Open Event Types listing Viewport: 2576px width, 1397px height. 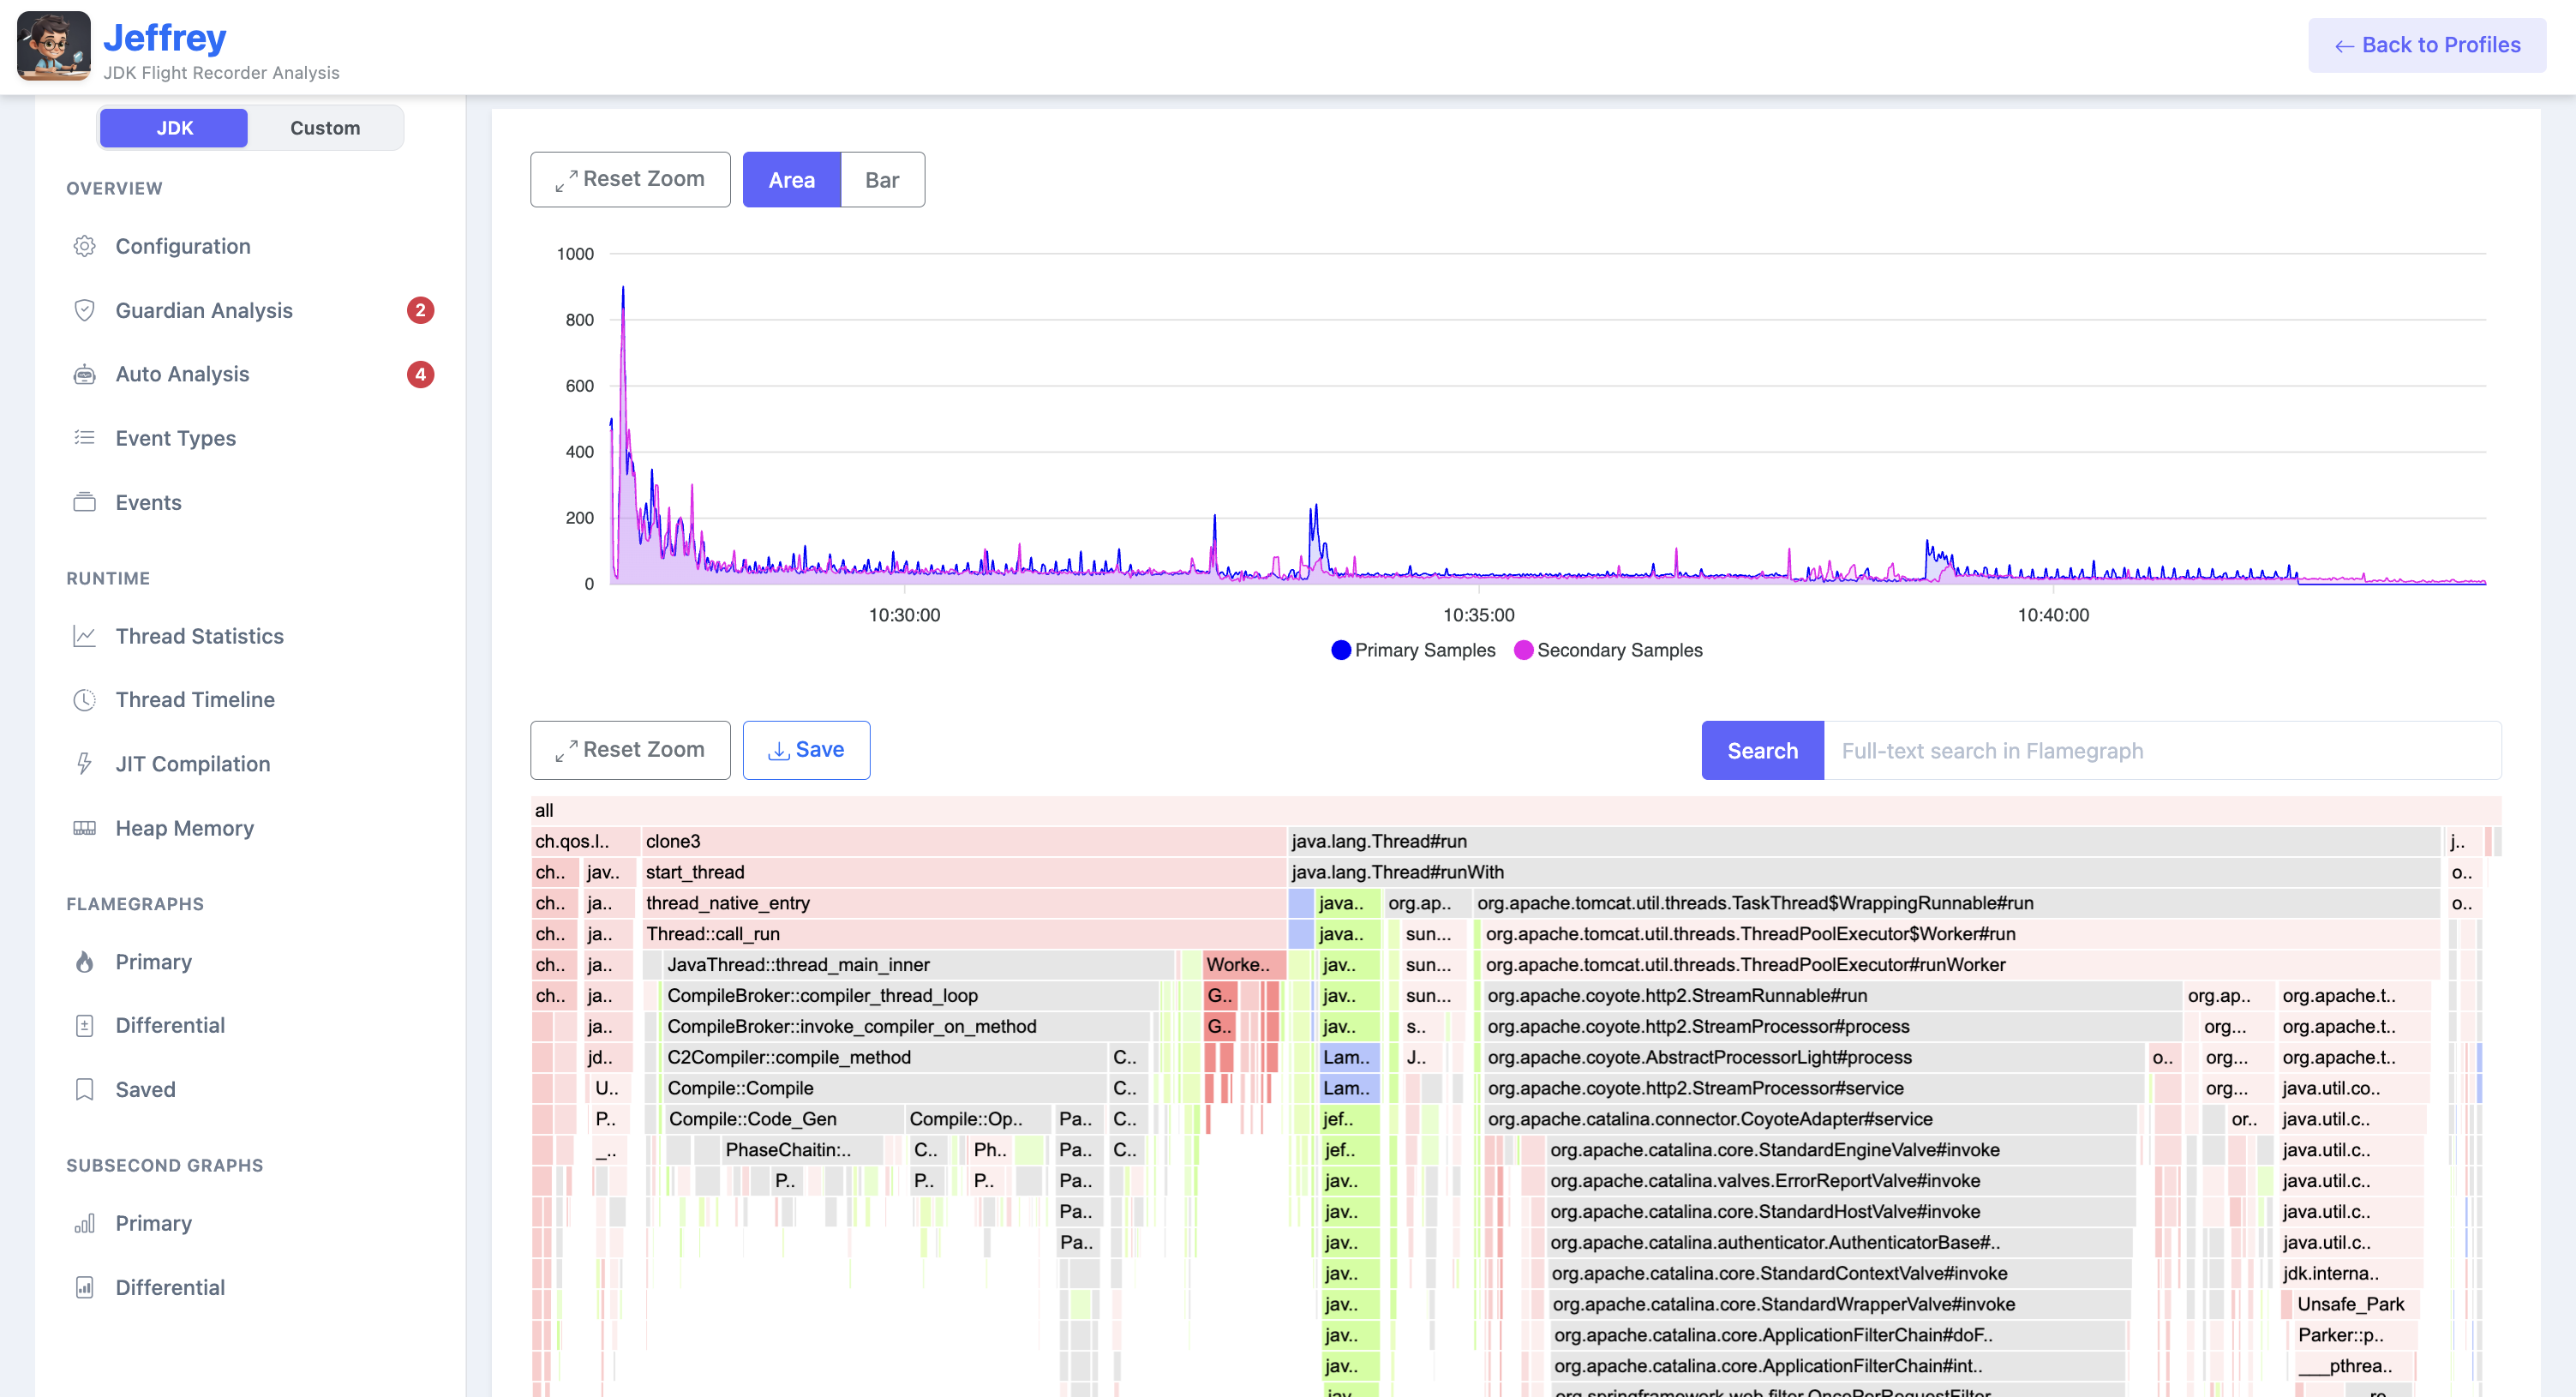(x=176, y=438)
